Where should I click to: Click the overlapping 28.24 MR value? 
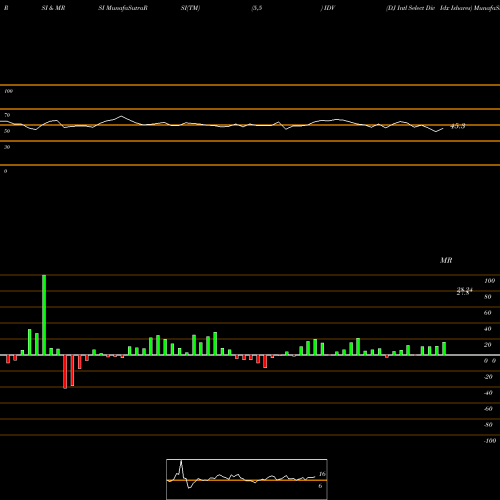tap(465, 291)
